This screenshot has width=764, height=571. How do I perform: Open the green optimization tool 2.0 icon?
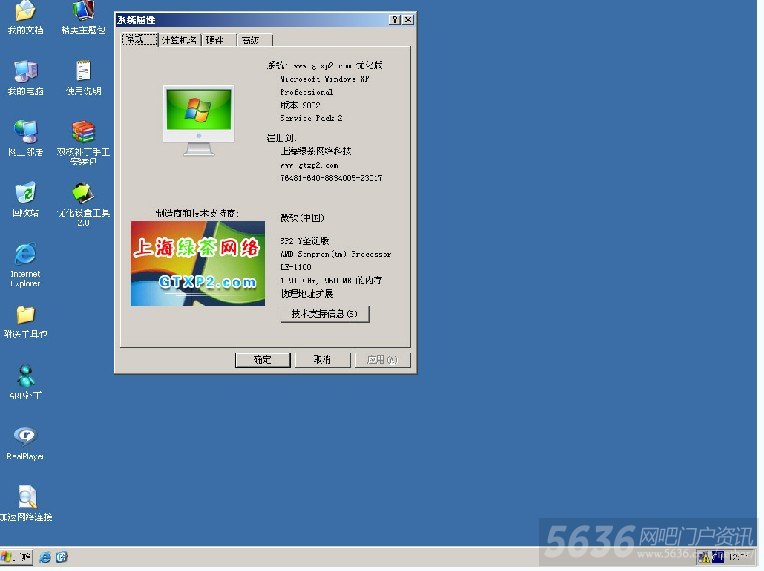coord(83,204)
